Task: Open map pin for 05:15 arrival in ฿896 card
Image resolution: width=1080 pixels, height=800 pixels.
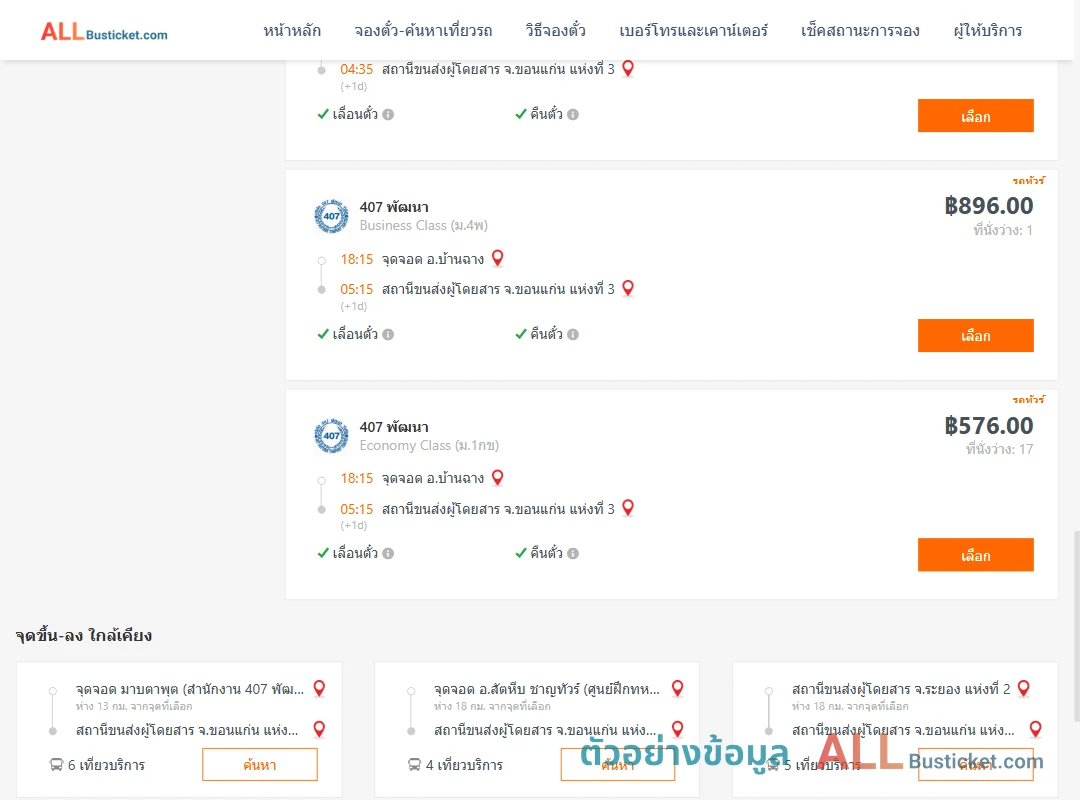Action: coord(627,288)
